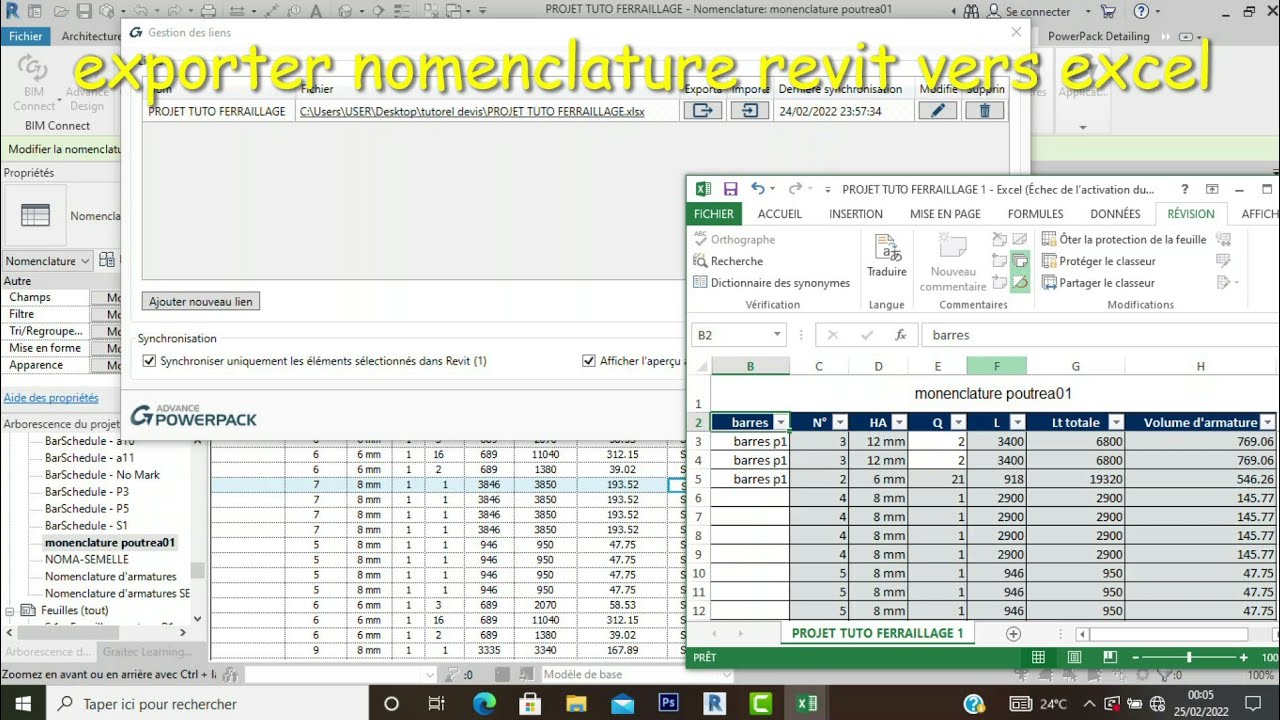
Task: Open the Excel FICHIER tab
Action: coord(714,214)
